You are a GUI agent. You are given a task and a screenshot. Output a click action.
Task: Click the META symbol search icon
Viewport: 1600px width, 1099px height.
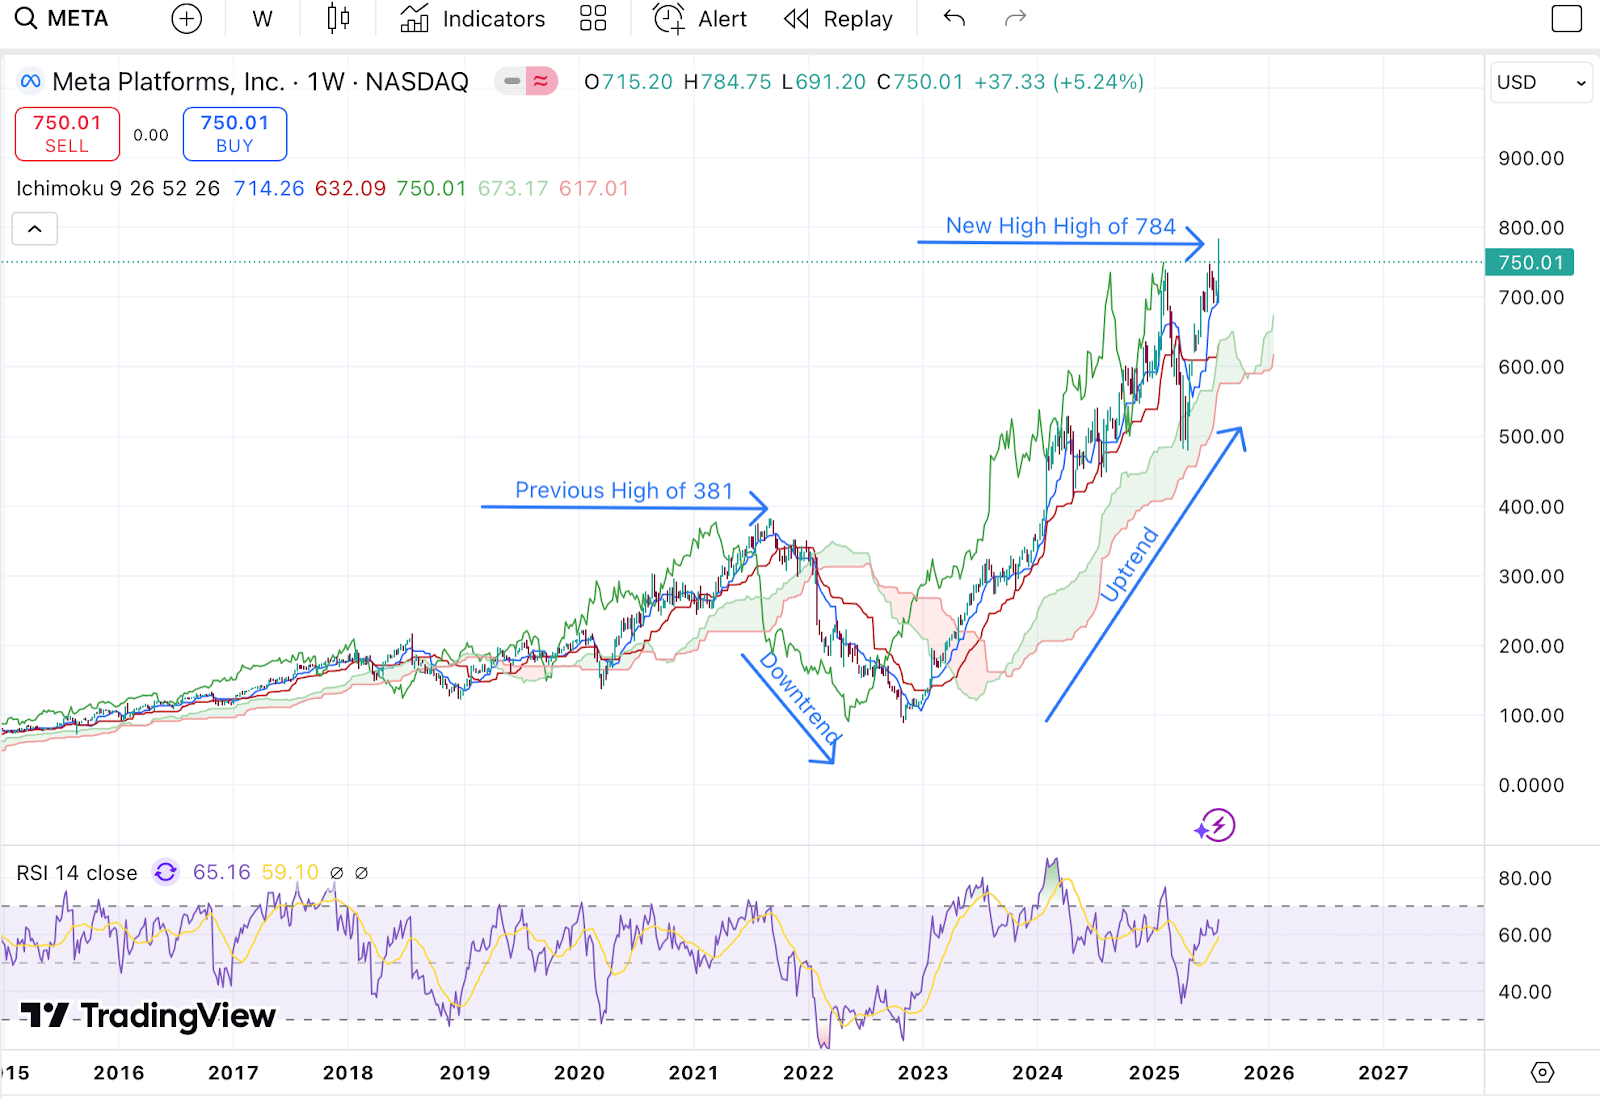pyautogui.click(x=26, y=19)
